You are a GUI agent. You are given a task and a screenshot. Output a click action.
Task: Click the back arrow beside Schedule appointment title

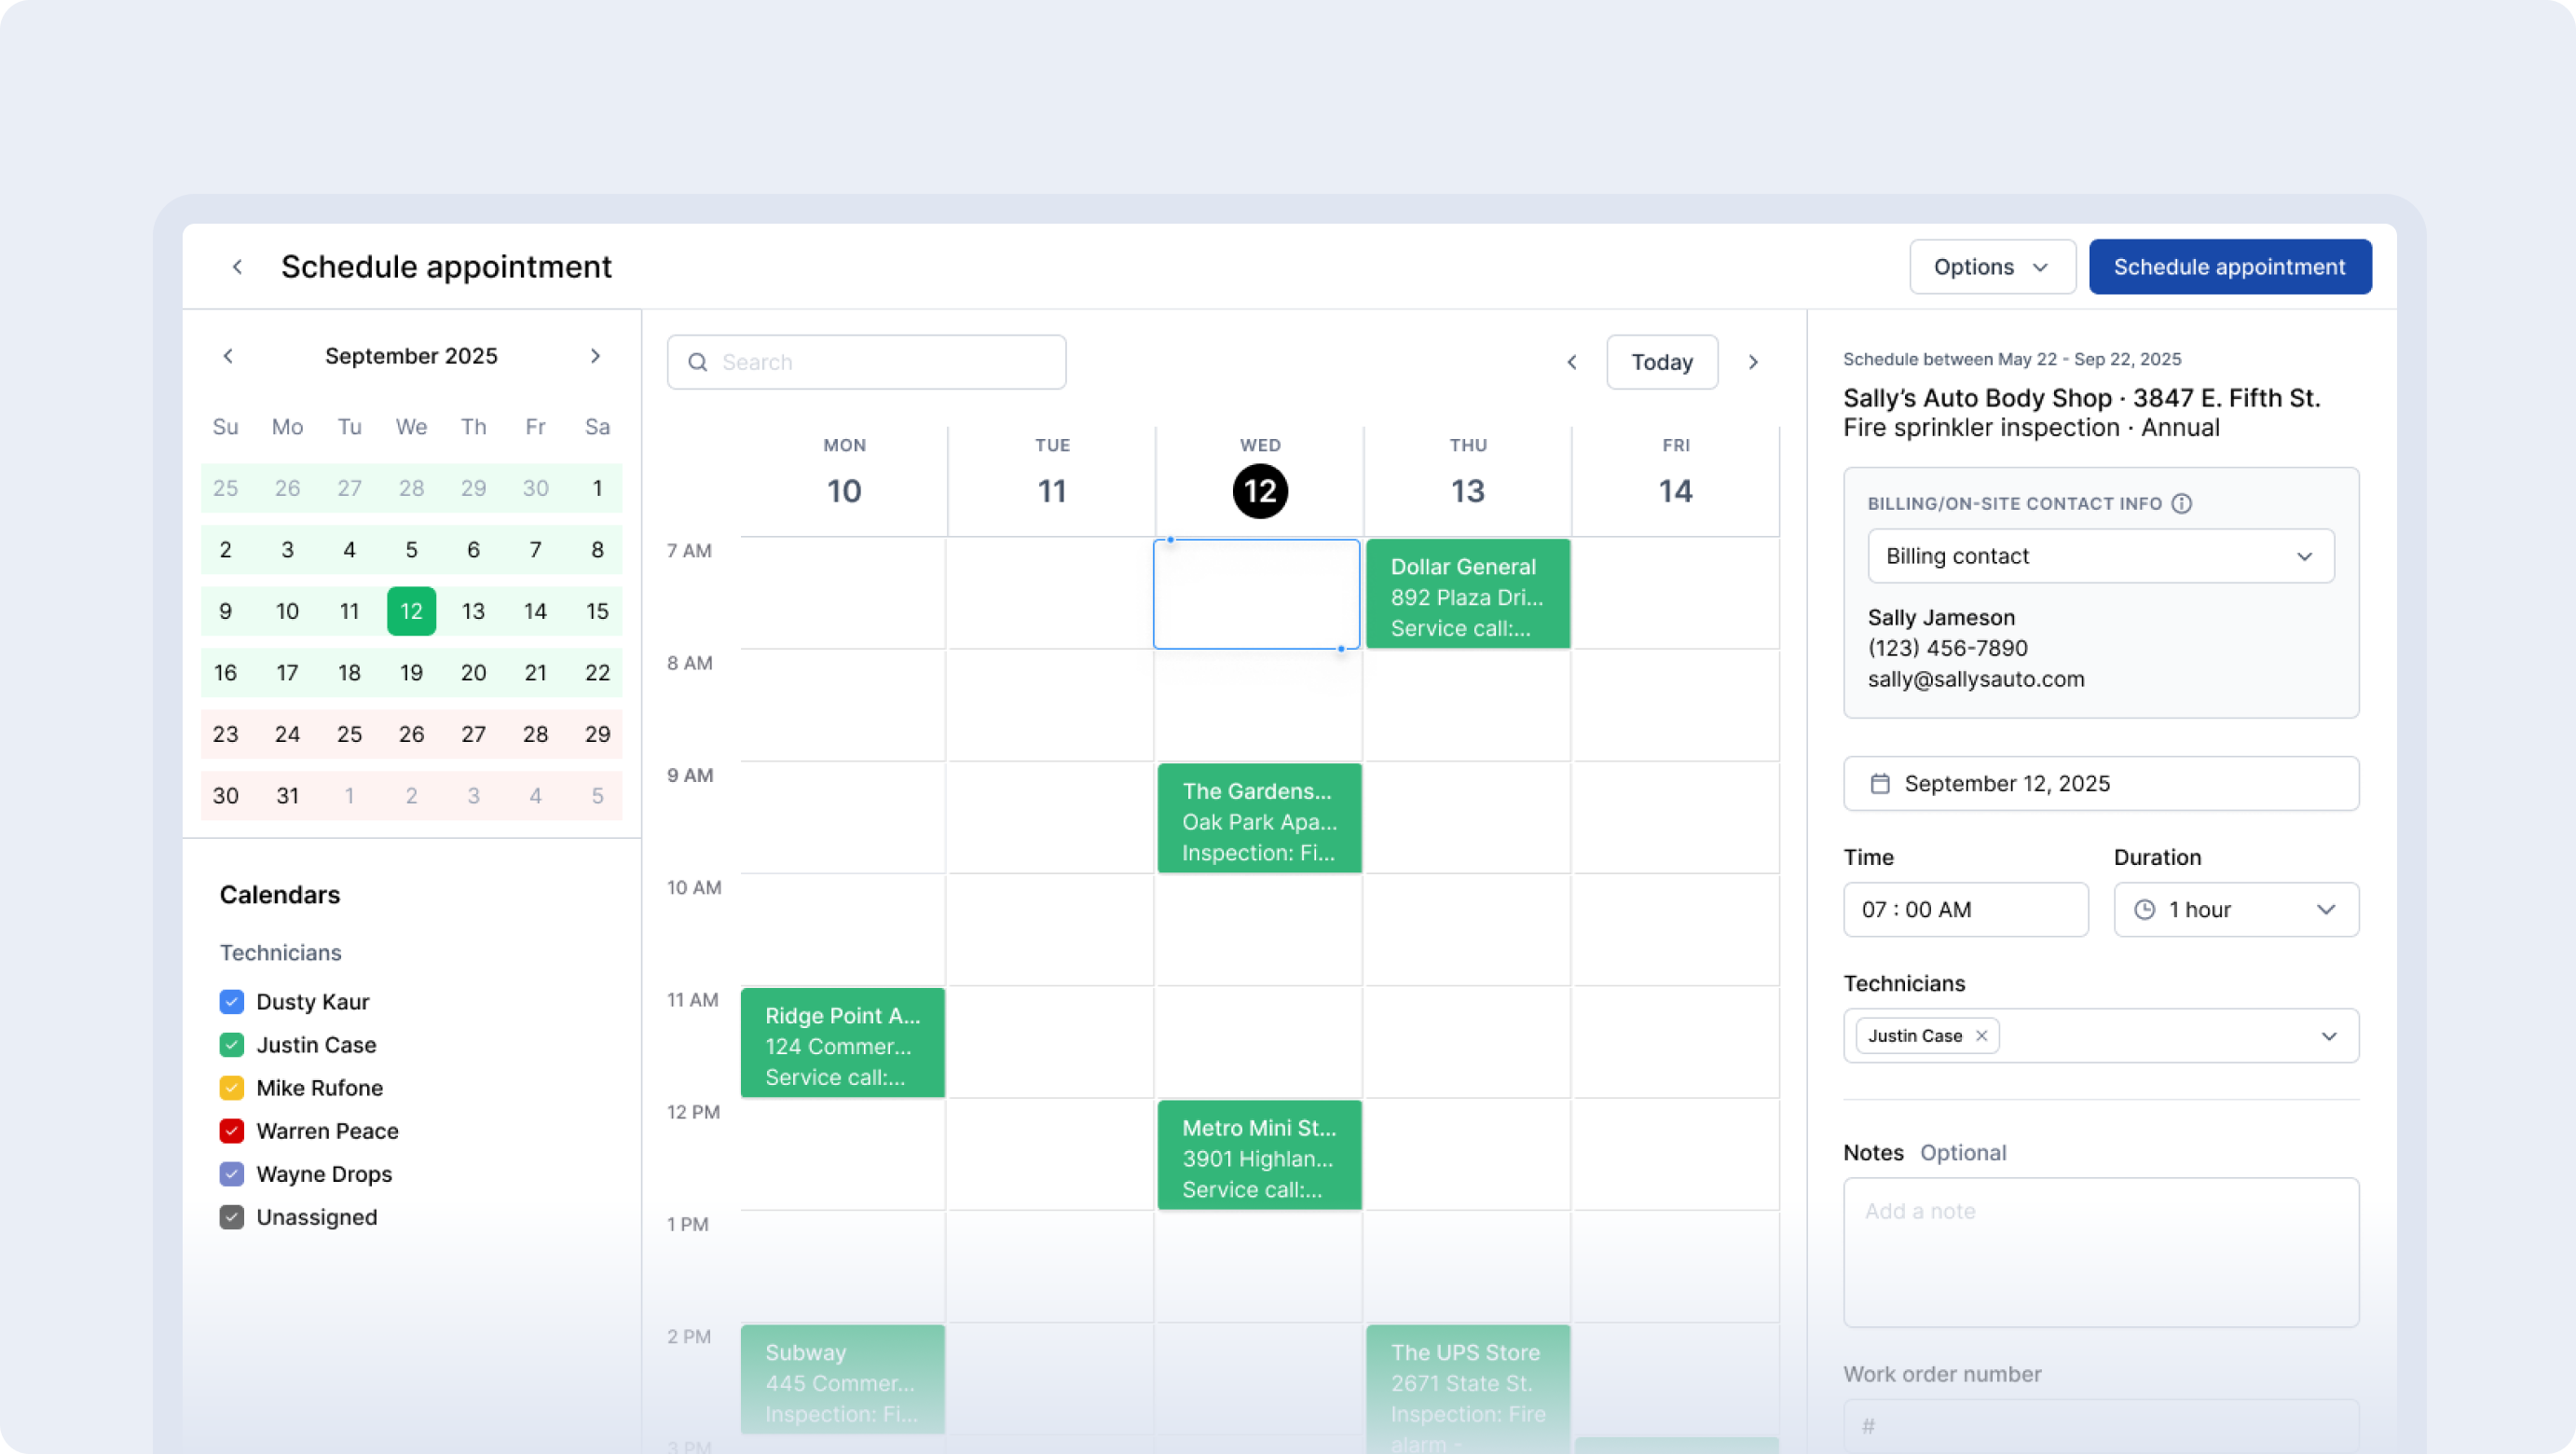237,267
